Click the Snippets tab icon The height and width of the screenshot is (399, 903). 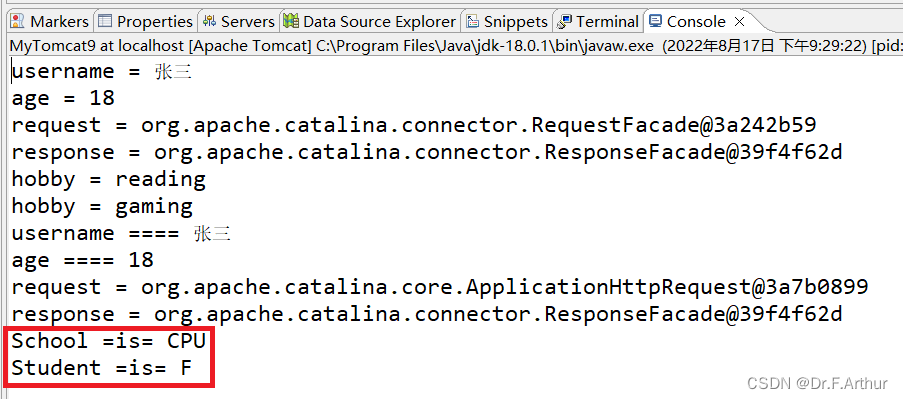click(x=473, y=21)
